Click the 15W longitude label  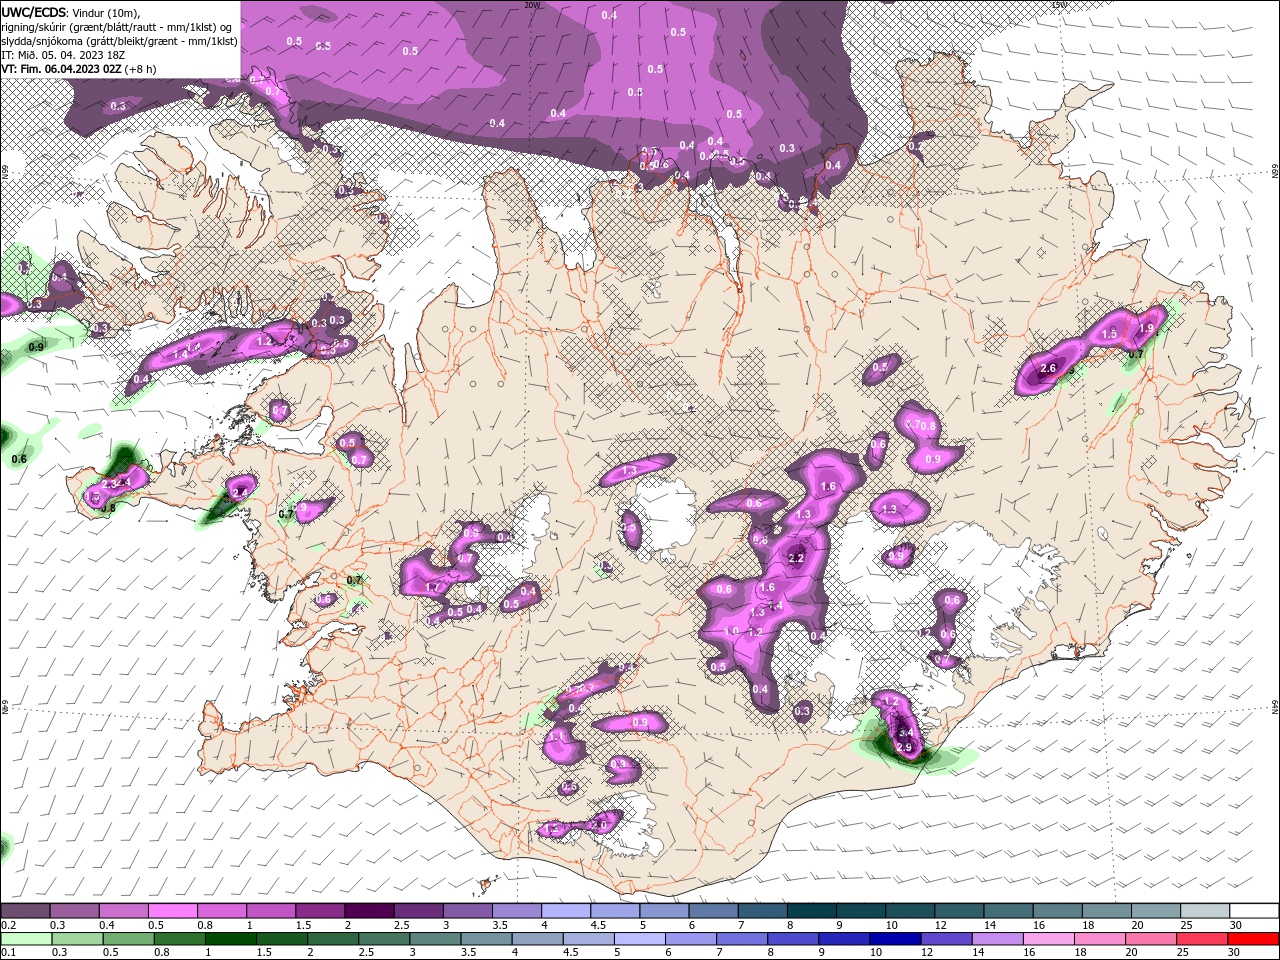[1060, 5]
